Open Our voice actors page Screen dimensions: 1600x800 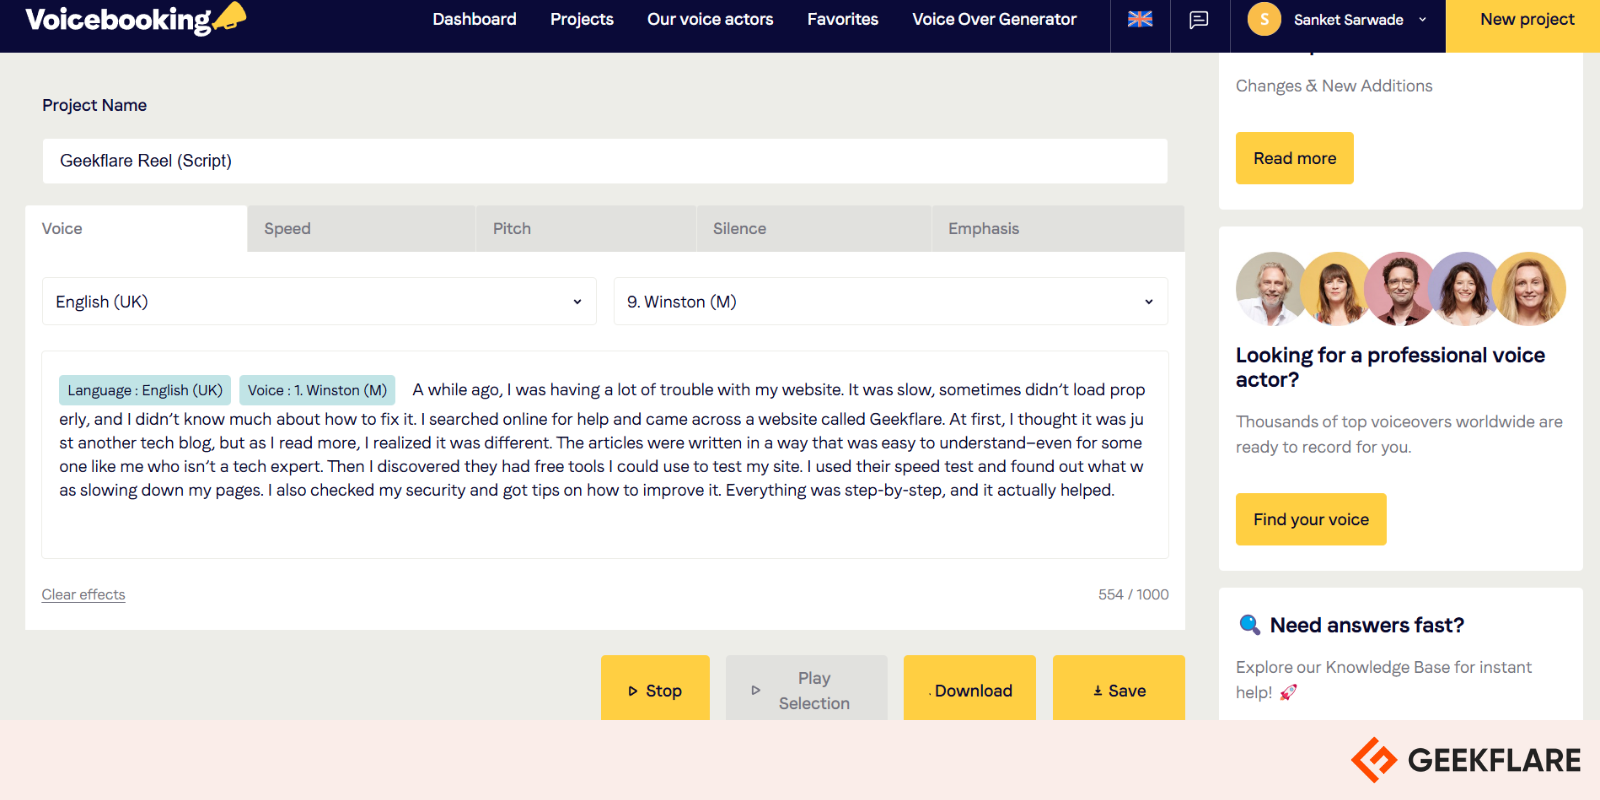[710, 19]
